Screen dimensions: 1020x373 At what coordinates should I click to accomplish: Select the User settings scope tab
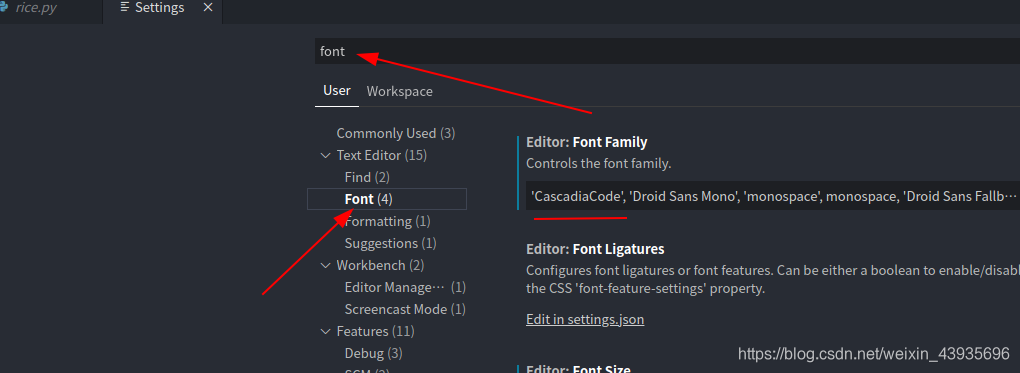click(337, 91)
